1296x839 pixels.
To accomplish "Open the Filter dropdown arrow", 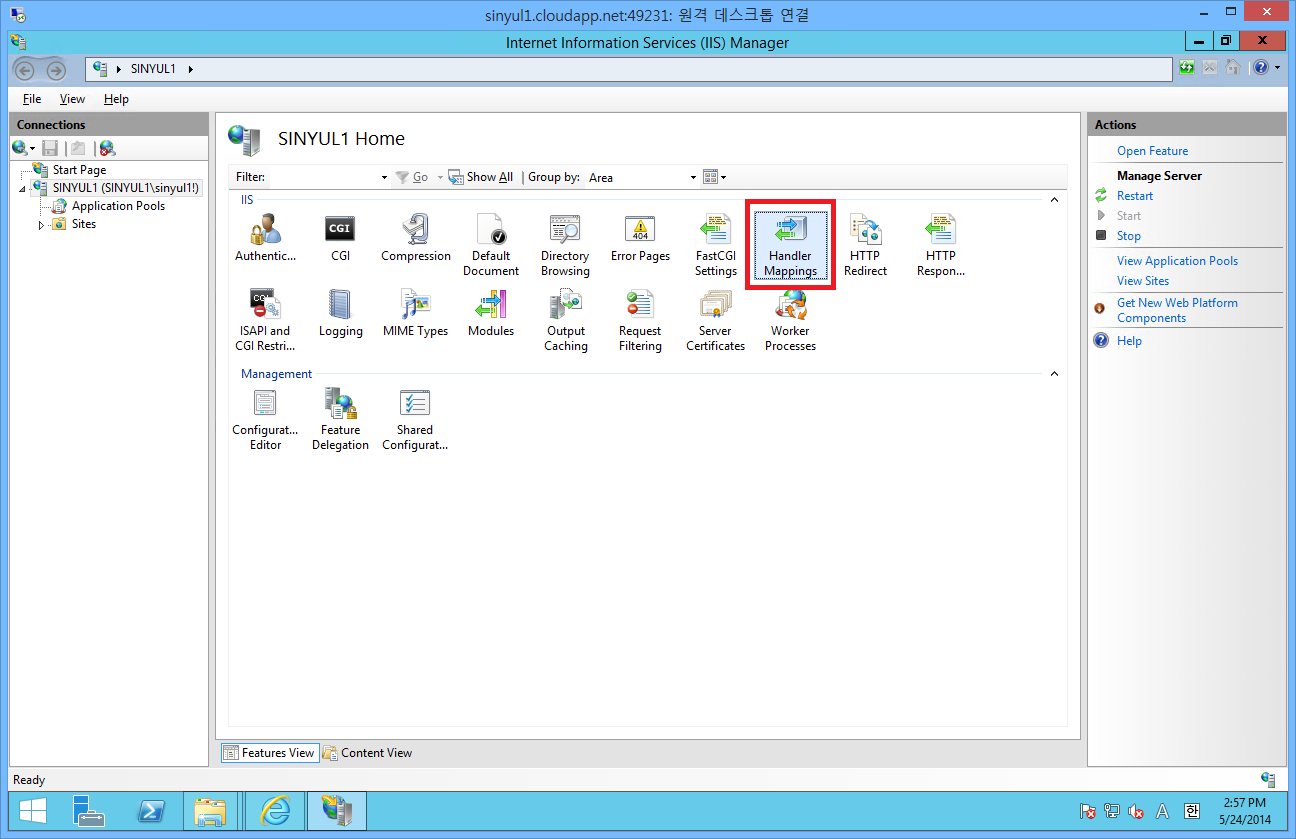I will 384,178.
